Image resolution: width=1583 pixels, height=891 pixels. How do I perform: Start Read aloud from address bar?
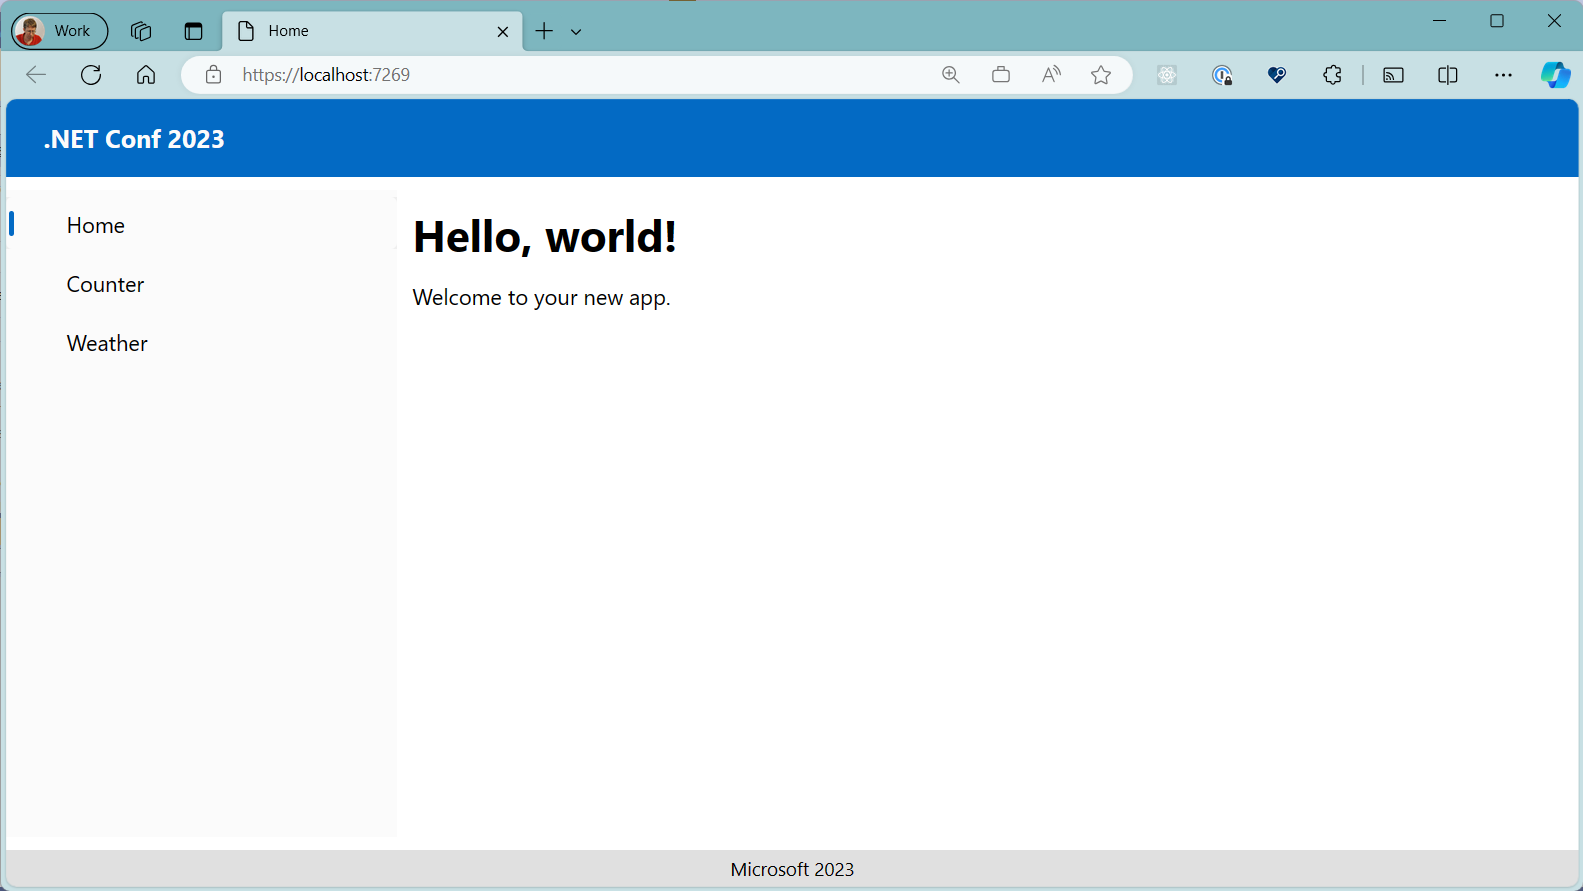tap(1051, 75)
